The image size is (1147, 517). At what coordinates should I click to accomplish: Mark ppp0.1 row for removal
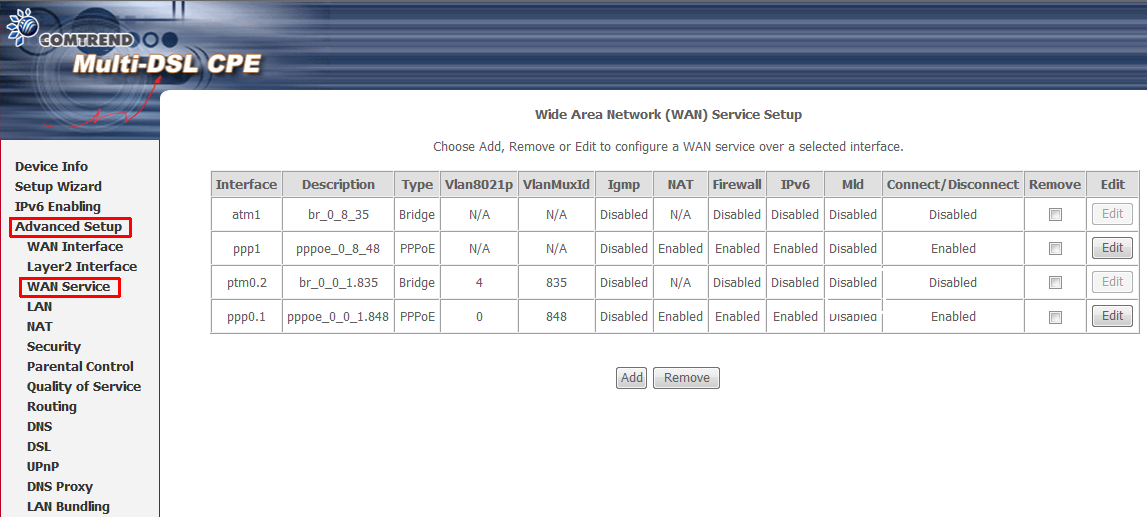pos(1055,317)
